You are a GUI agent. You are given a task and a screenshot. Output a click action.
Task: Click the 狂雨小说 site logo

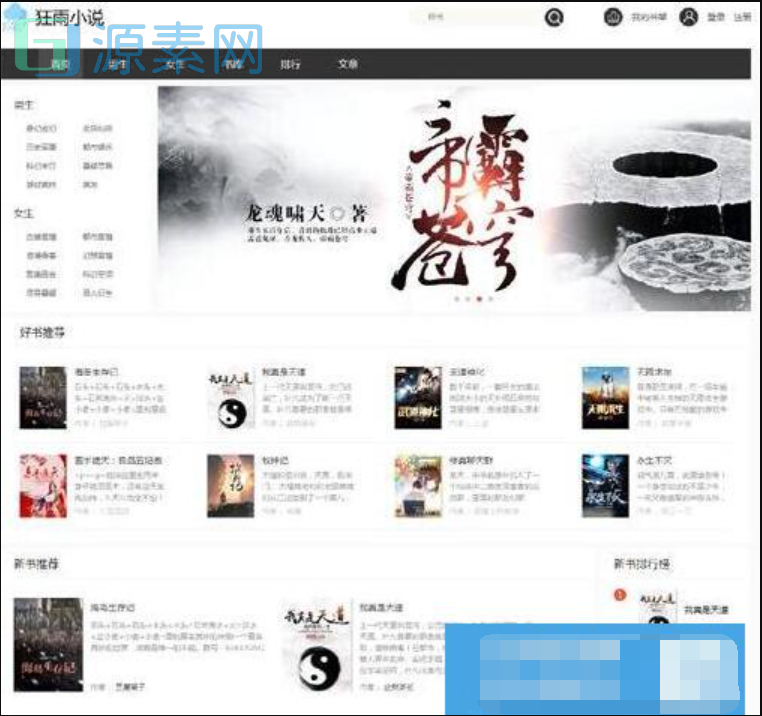click(69, 18)
